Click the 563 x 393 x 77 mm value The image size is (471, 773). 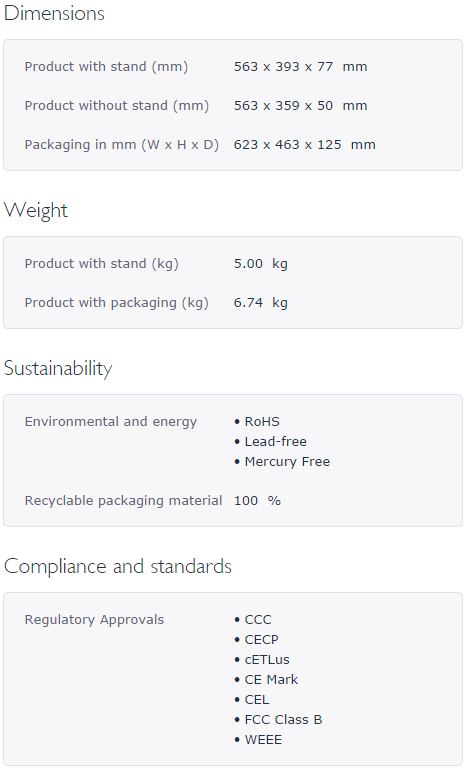pos(300,67)
